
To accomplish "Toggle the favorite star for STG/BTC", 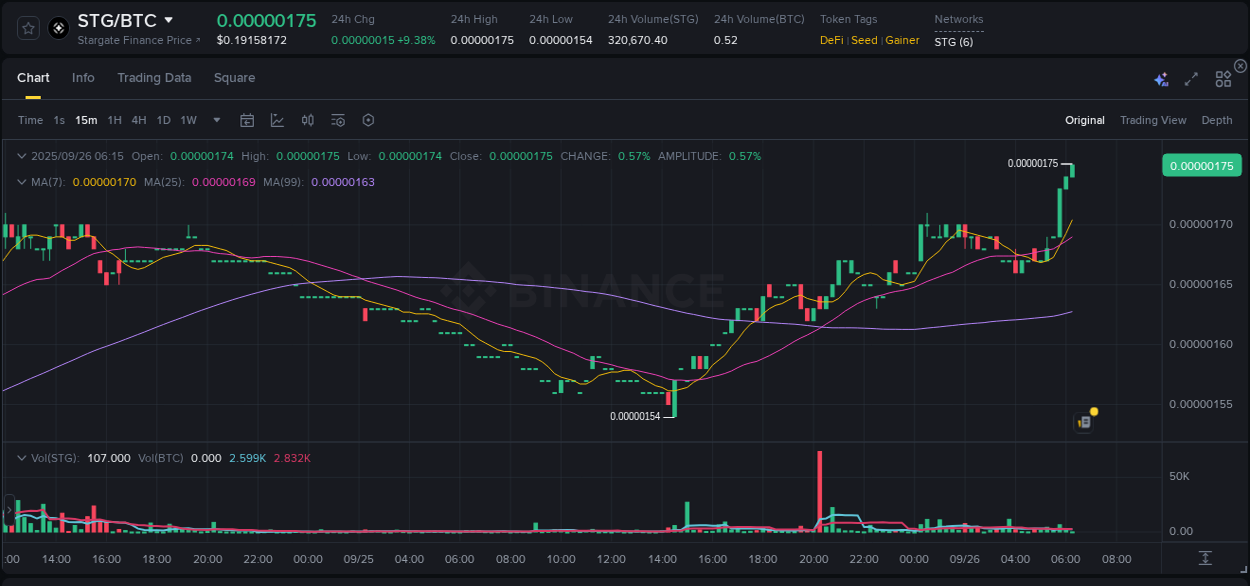I will (27, 27).
